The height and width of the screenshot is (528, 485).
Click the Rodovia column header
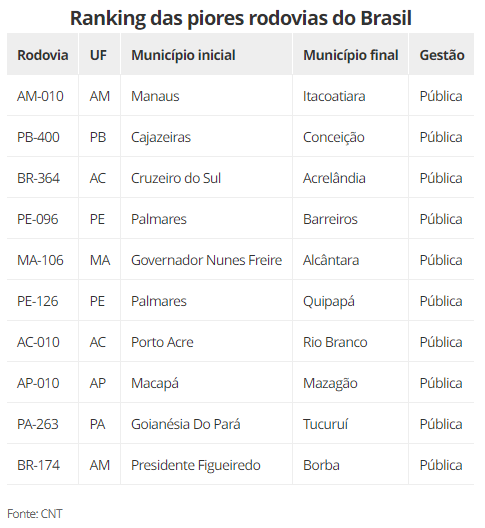43,55
